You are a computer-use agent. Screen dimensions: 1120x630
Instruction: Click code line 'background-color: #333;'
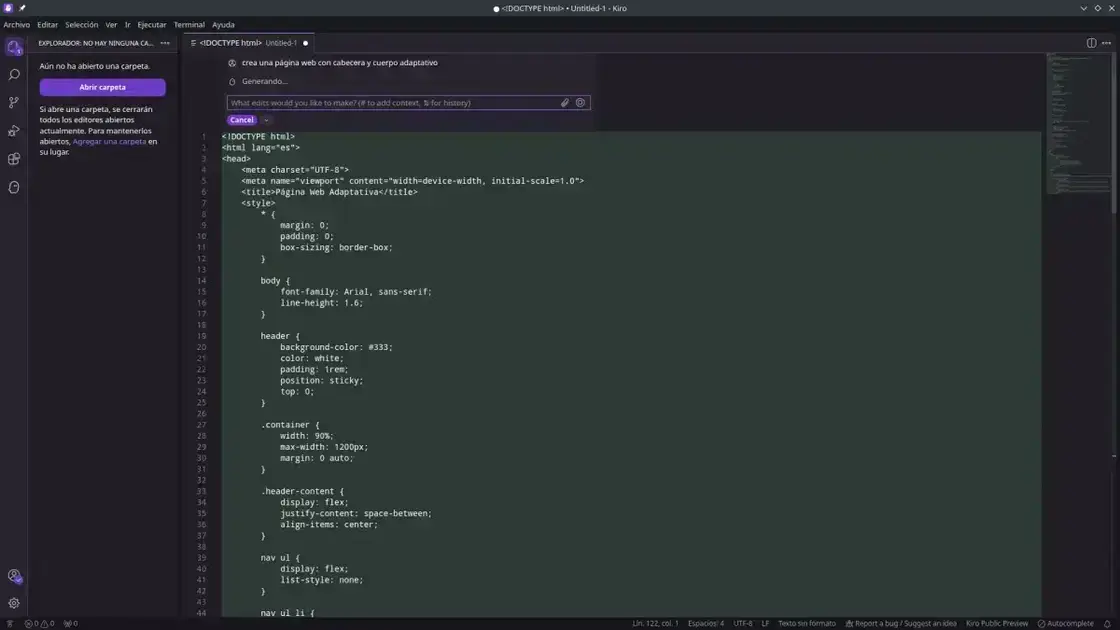pyautogui.click(x=336, y=347)
